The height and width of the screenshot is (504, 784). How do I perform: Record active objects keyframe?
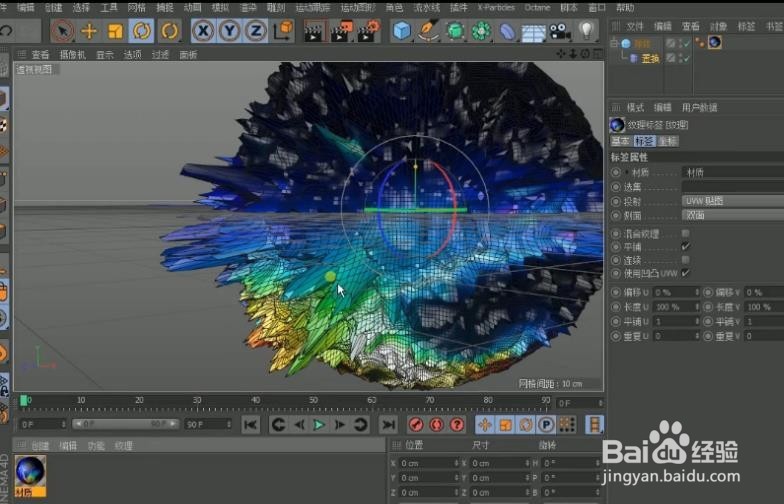(x=416, y=424)
